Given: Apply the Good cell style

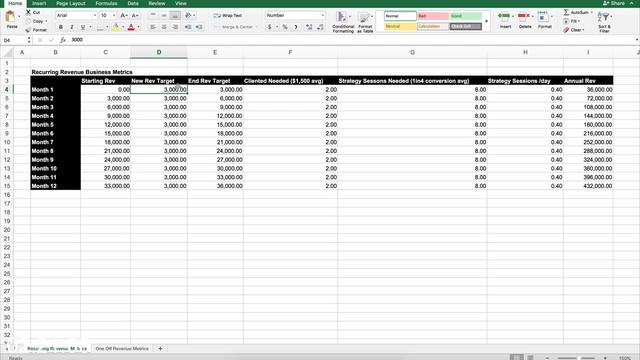Looking at the screenshot, I should (466, 16).
